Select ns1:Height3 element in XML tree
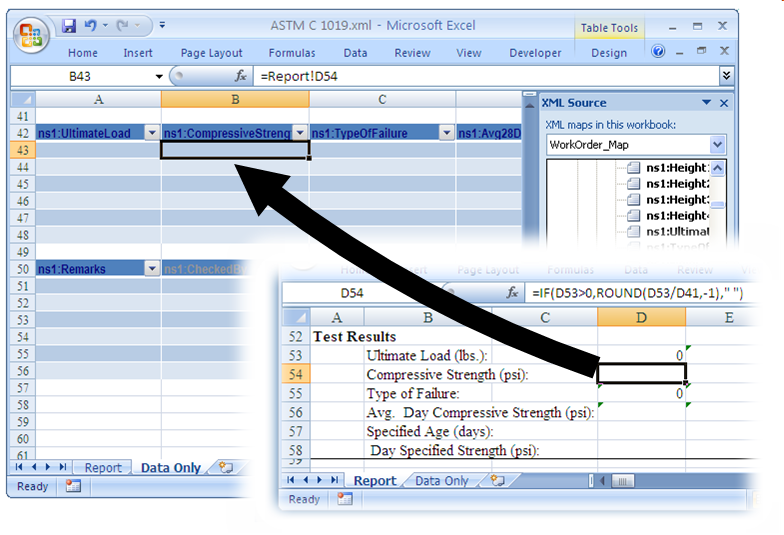 677,200
